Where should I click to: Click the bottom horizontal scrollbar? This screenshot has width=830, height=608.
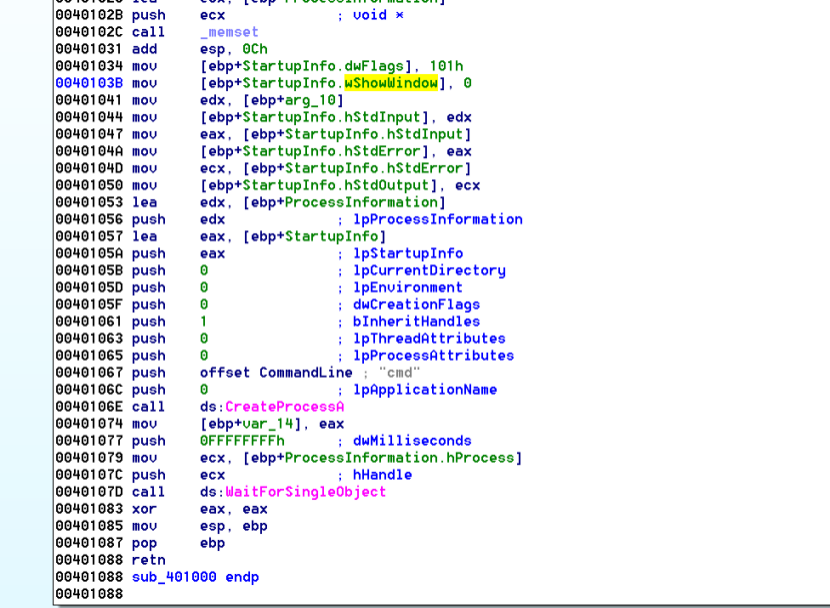[415, 605]
